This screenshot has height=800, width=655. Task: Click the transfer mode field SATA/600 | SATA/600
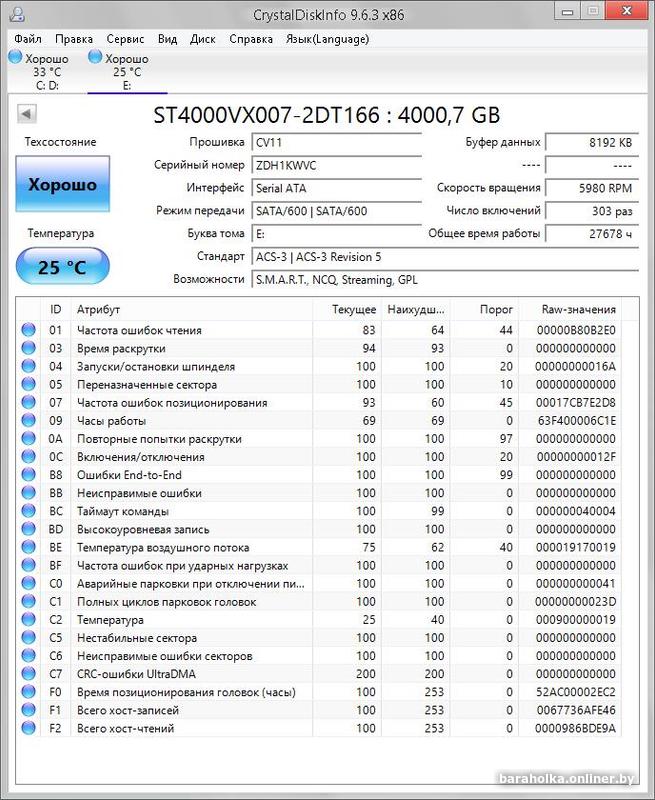click(x=337, y=211)
